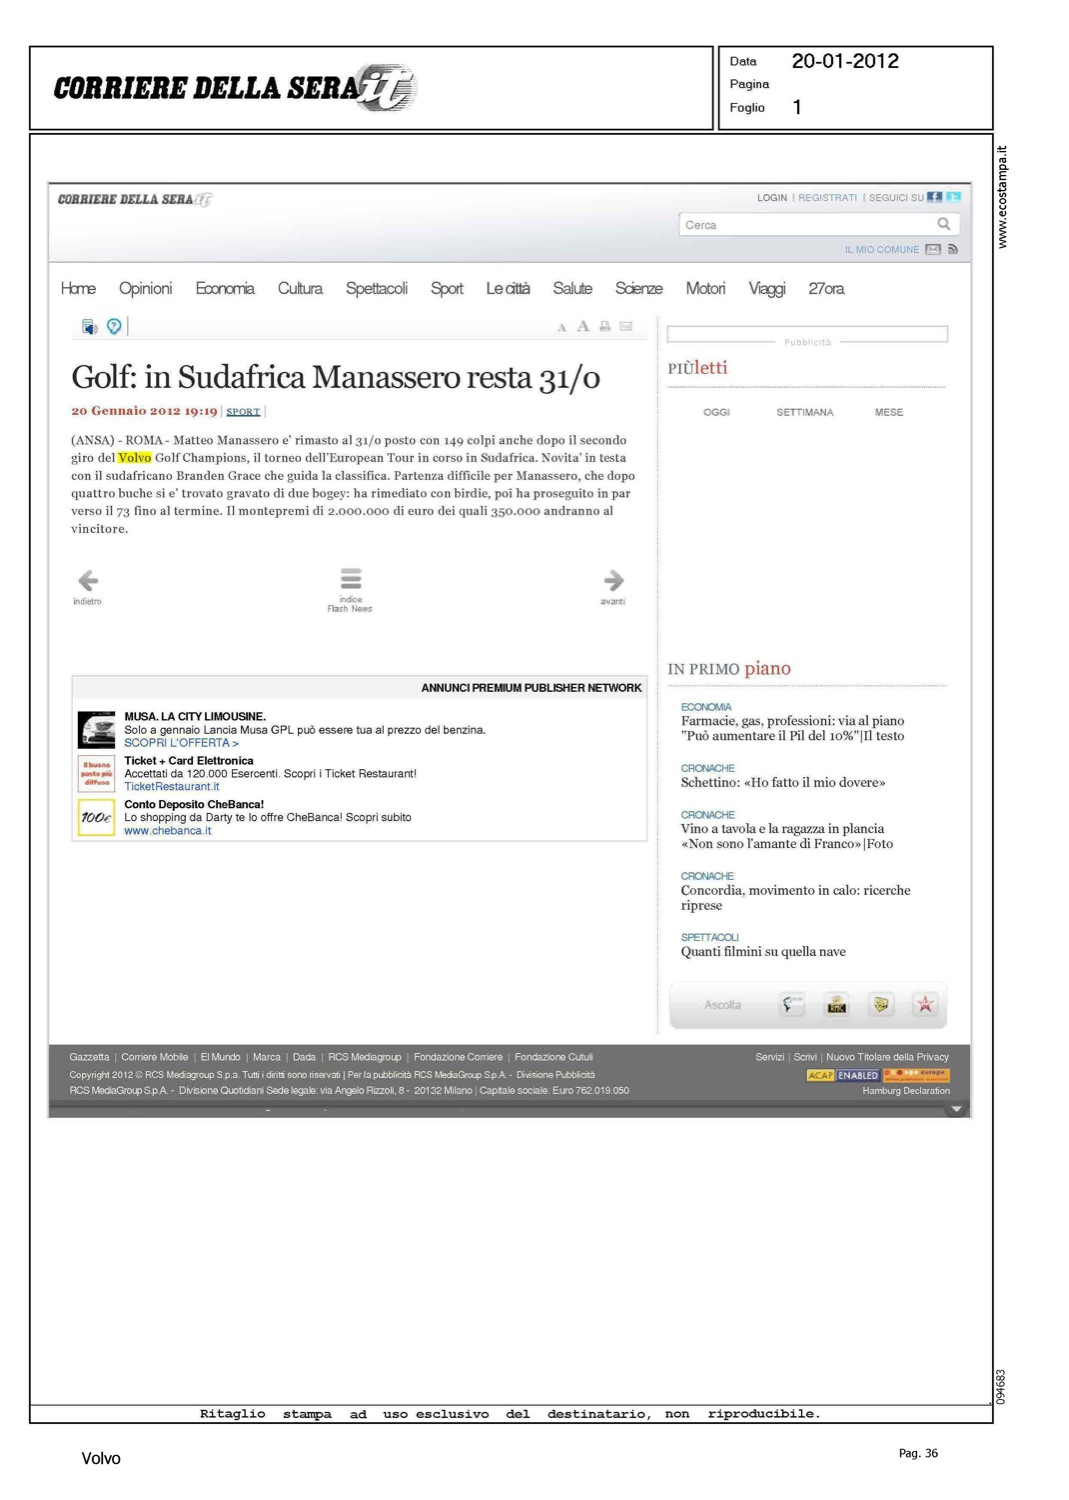Open the Motori section in navigation
The width and height of the screenshot is (1069, 1500).
click(705, 288)
